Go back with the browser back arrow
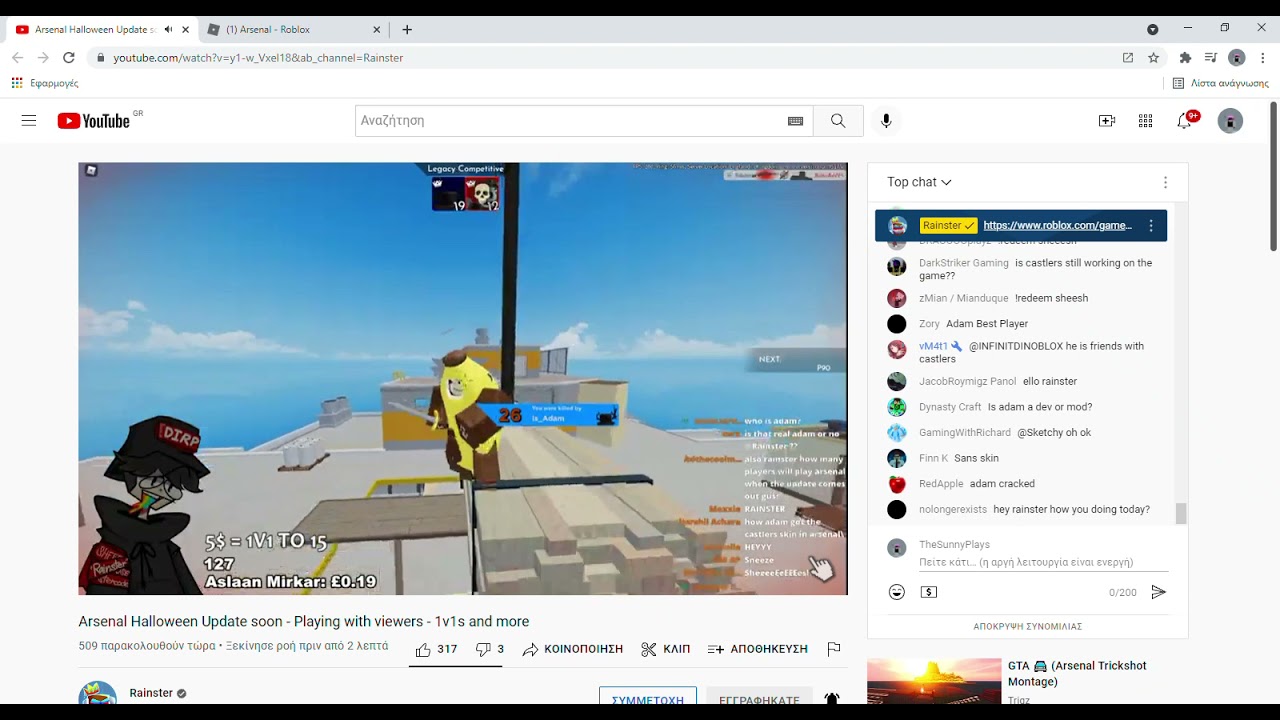The height and width of the screenshot is (720, 1280). click(x=17, y=58)
